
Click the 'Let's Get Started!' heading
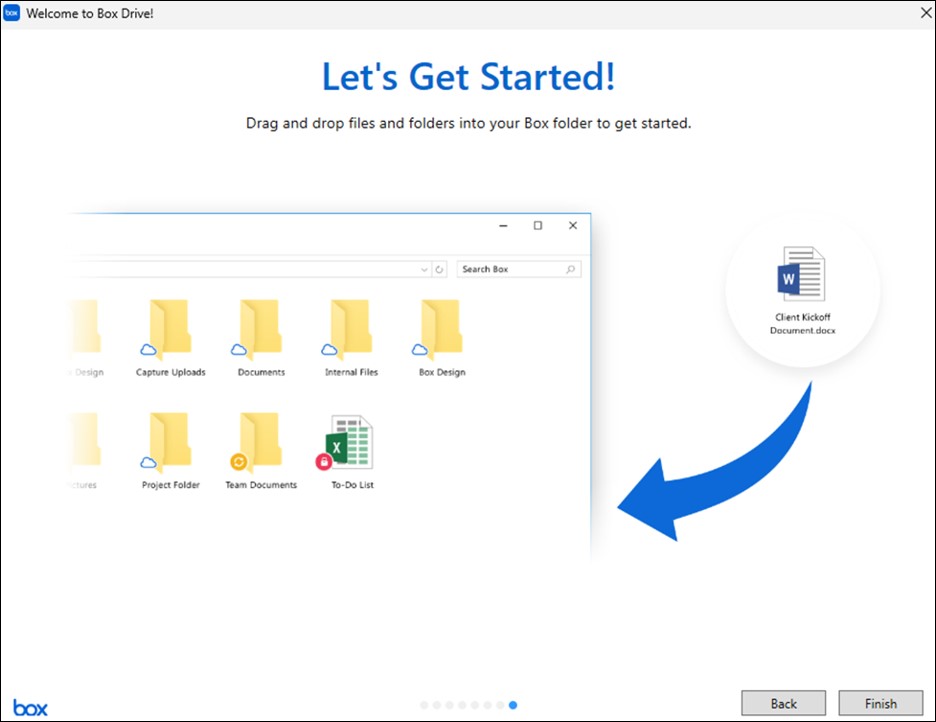(469, 76)
